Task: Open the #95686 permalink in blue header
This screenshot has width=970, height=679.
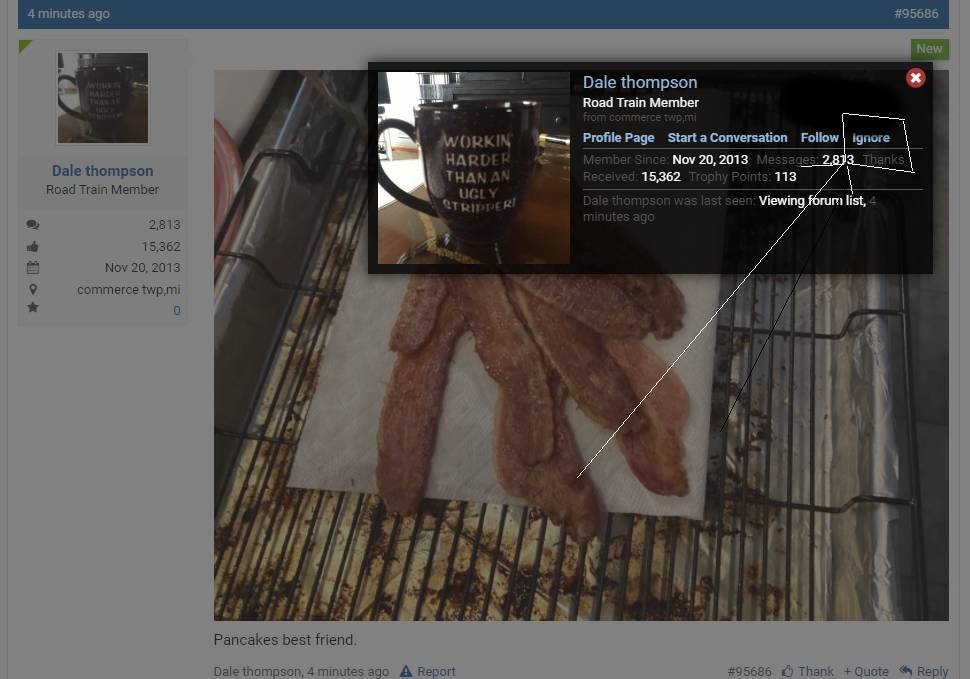Action: point(916,14)
